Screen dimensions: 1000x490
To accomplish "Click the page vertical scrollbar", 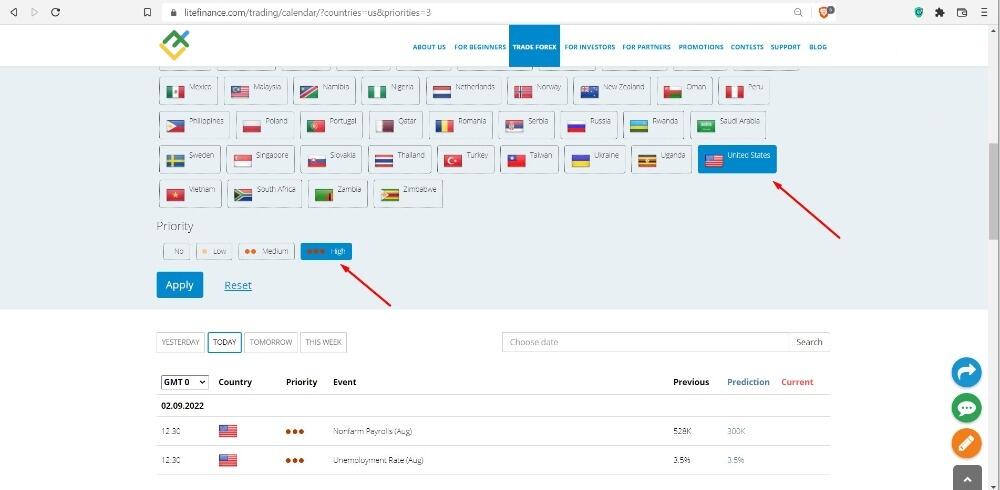I will click(993, 190).
